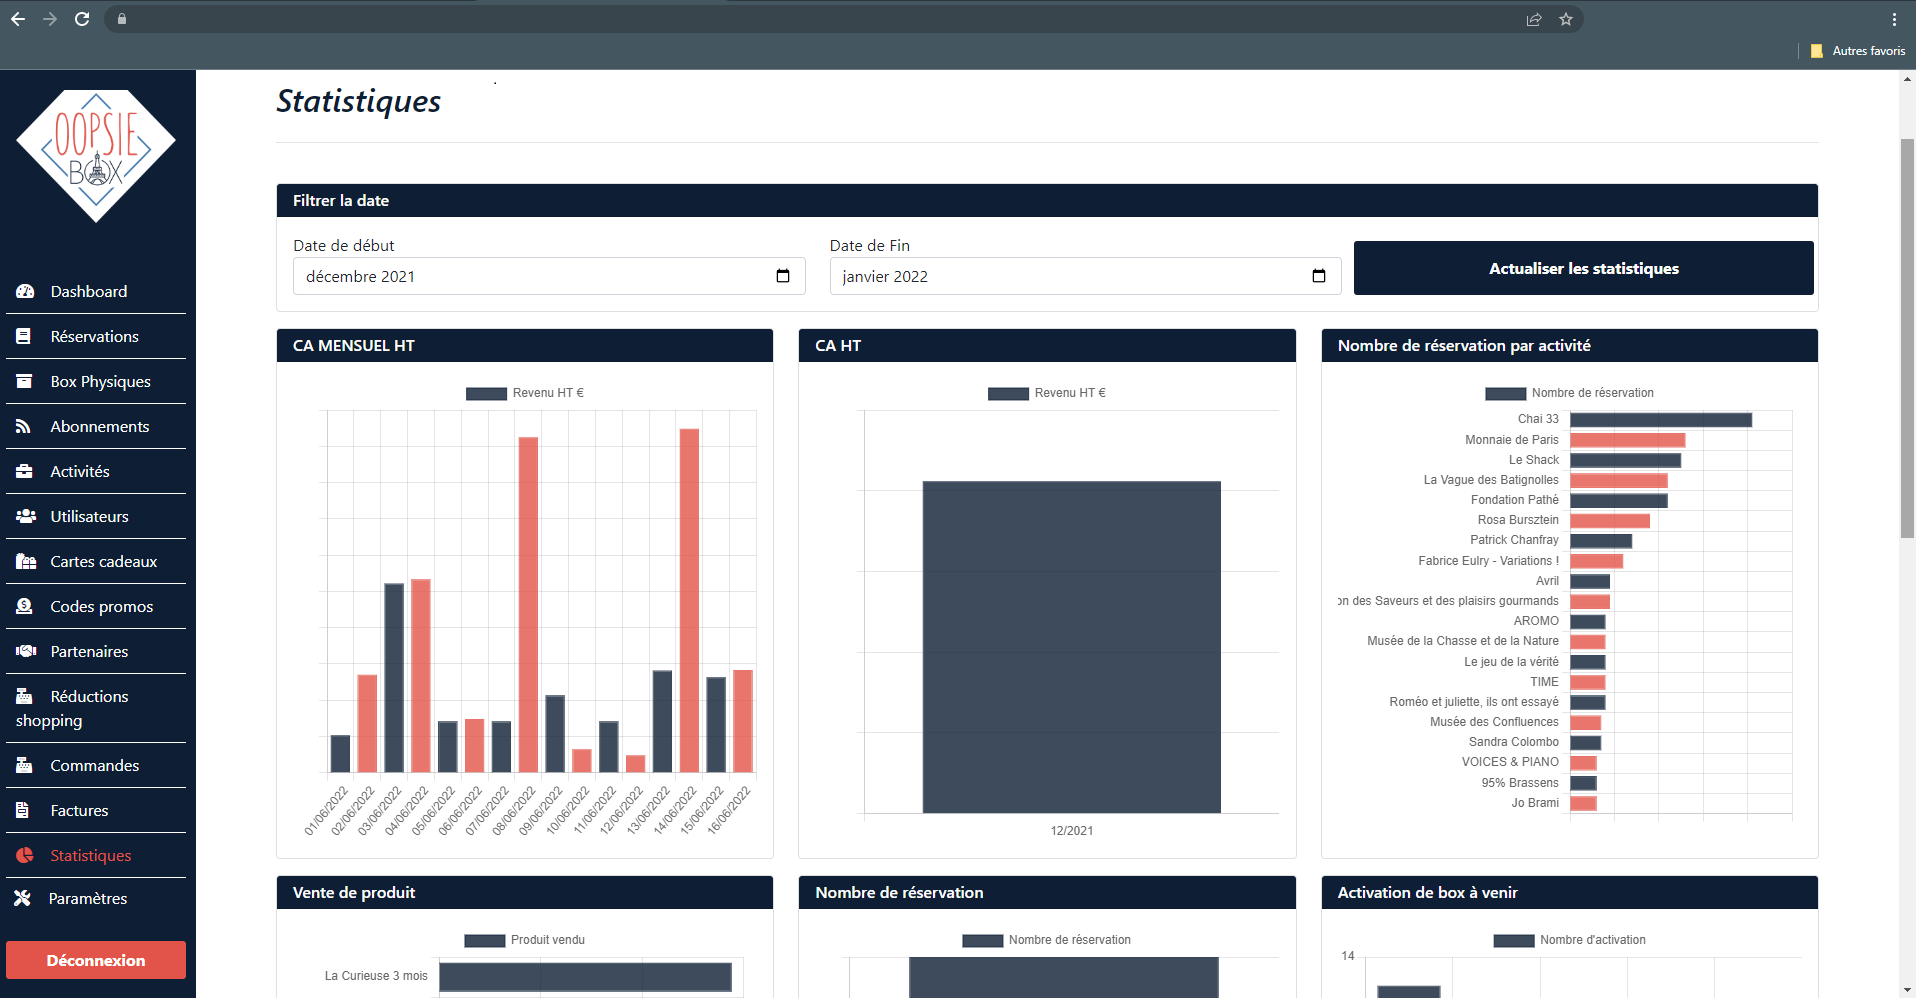Image resolution: width=1916 pixels, height=998 pixels.
Task: Toggle the Produit vendu legend swatch
Action: click(x=485, y=941)
